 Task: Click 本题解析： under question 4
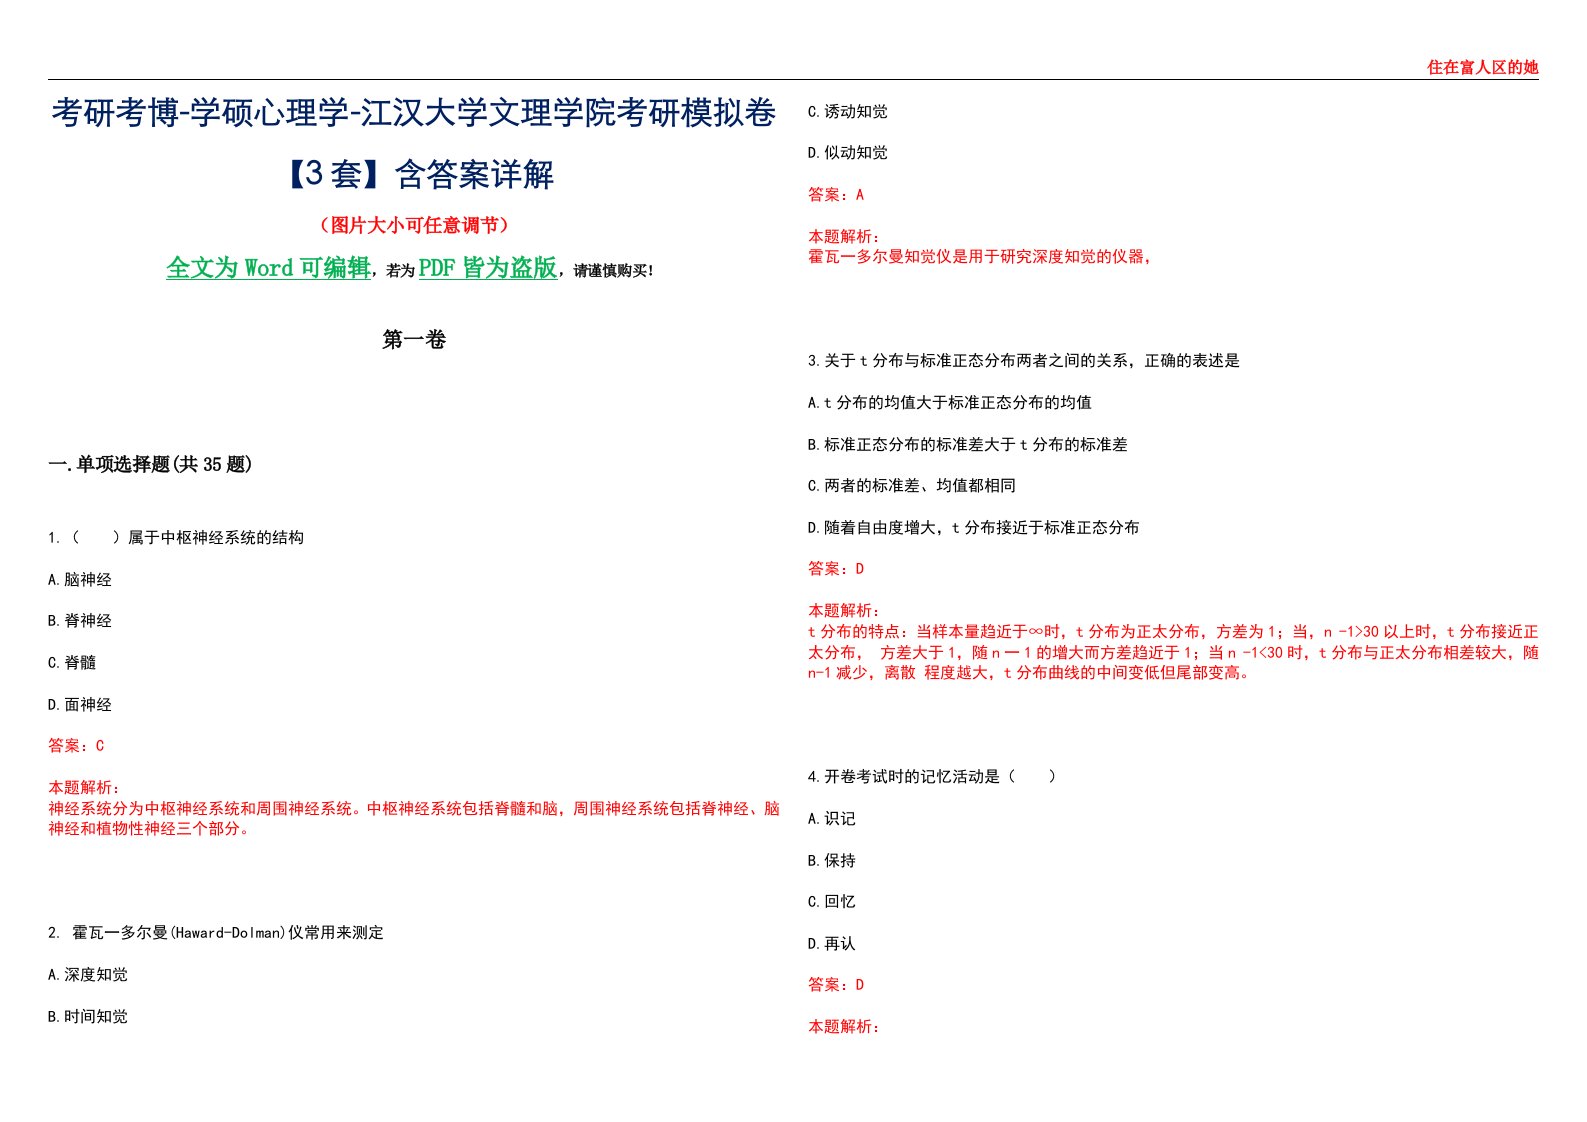844,1027
